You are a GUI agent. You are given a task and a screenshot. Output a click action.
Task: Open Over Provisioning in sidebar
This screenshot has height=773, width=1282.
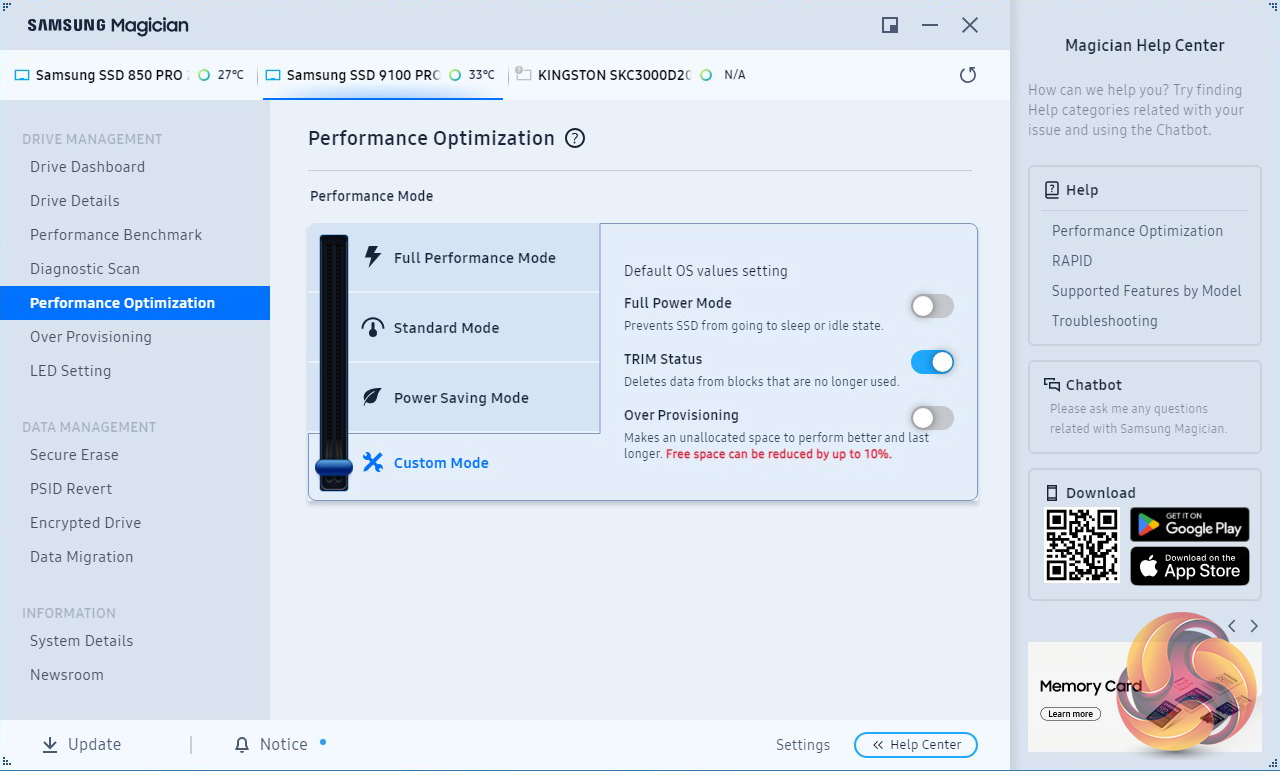tap(135, 337)
